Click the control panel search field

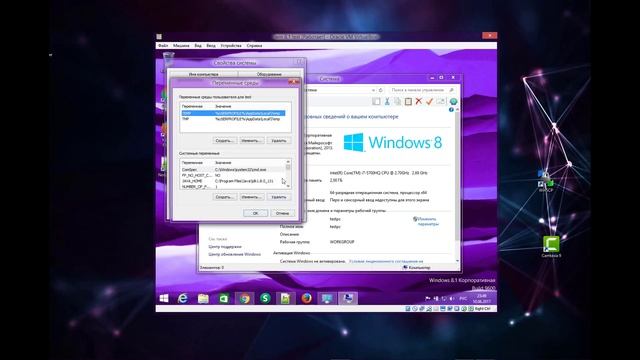tap(421, 90)
